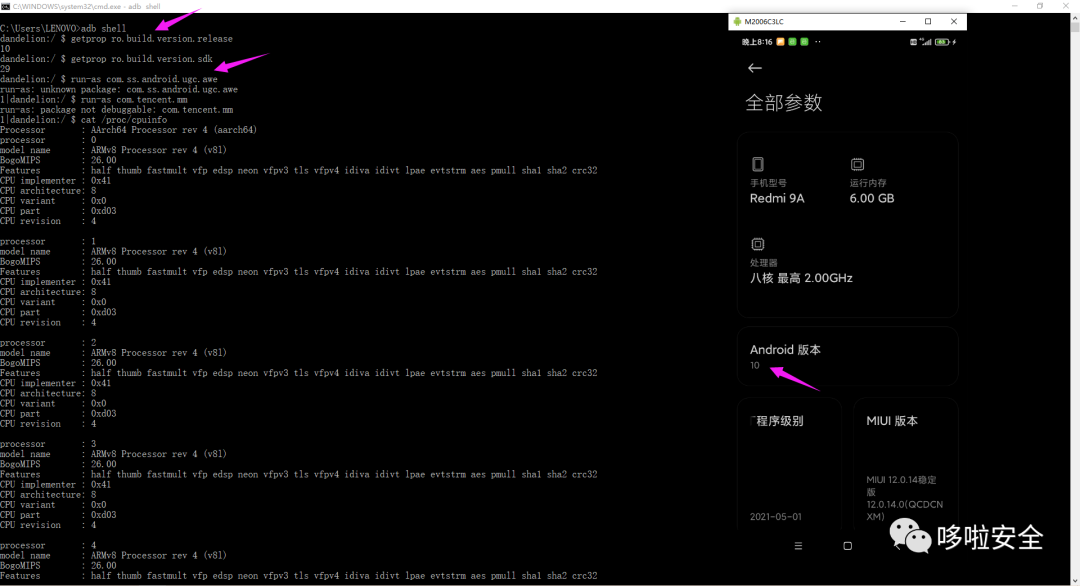Tap the three-line recents button in phone navigation bar
The image size is (1080, 586).
tap(798, 546)
